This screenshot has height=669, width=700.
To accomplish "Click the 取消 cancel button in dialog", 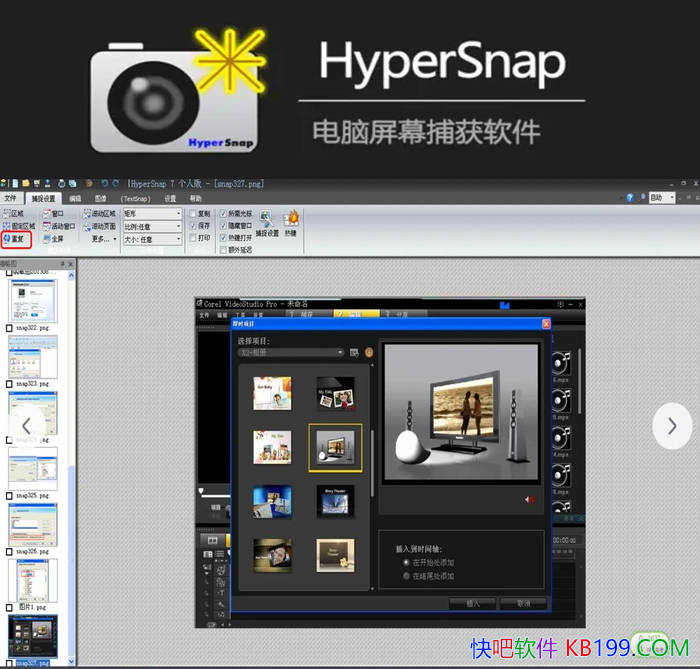I will (x=524, y=604).
